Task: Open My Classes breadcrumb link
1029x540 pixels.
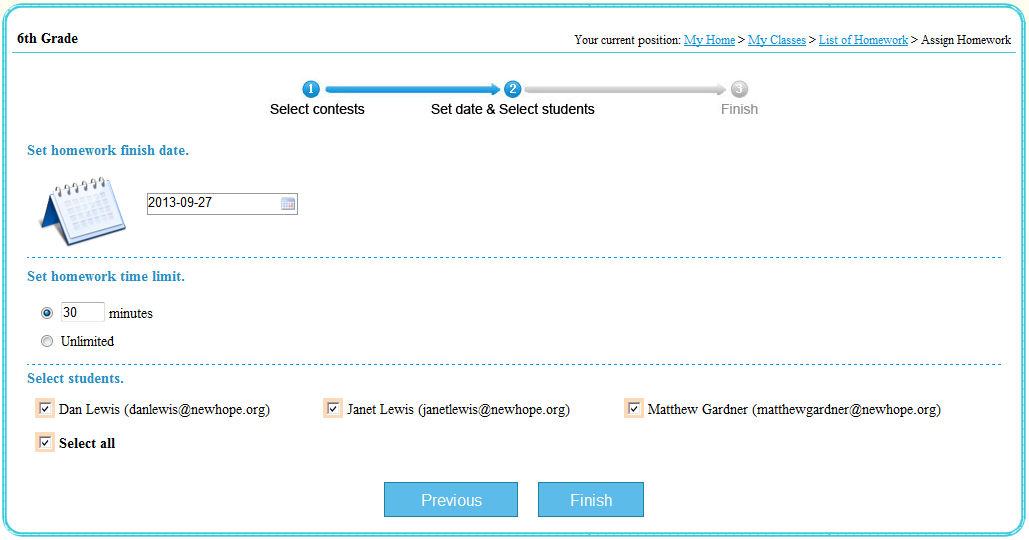Action: click(x=777, y=40)
